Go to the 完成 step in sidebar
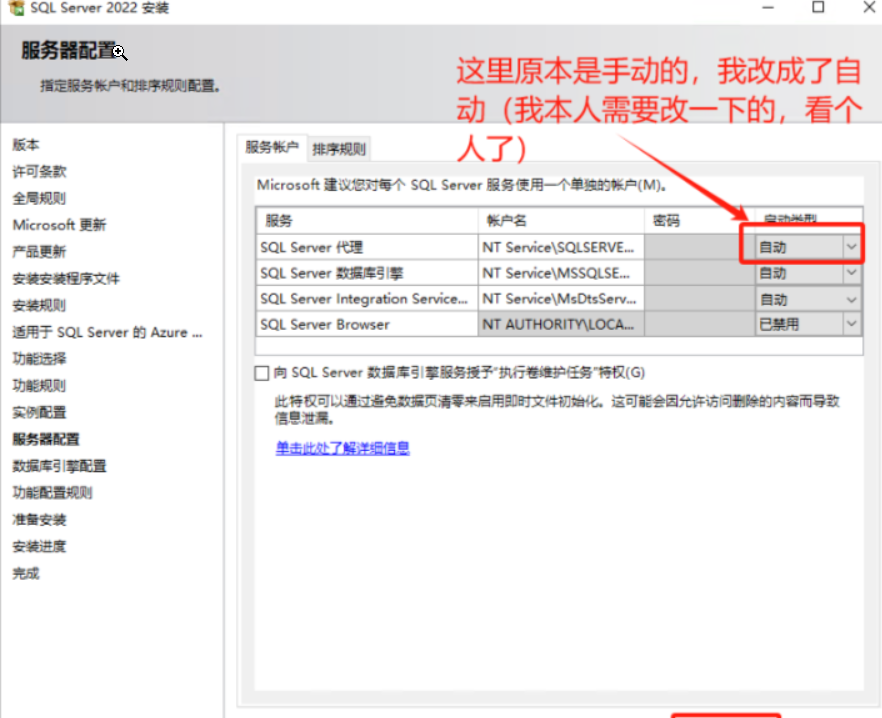882x718 pixels. tap(26, 573)
